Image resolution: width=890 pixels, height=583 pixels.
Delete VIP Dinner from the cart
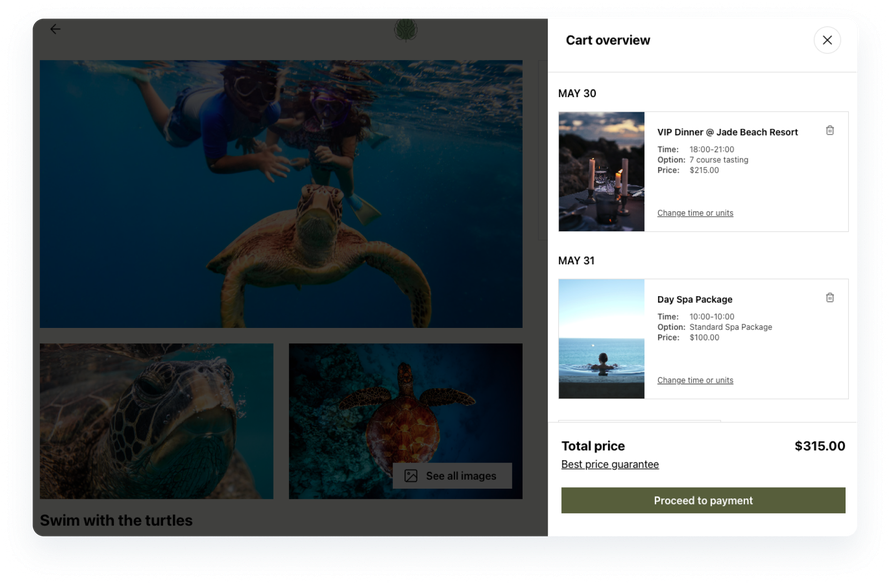(829, 131)
